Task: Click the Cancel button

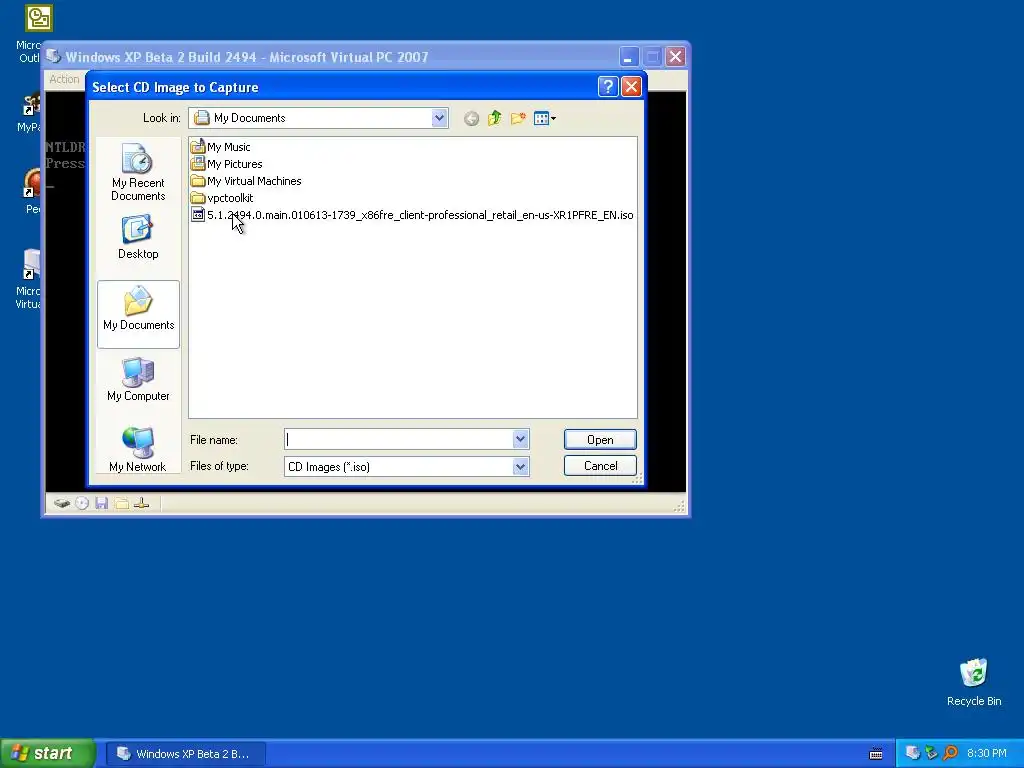Action: click(x=600, y=466)
